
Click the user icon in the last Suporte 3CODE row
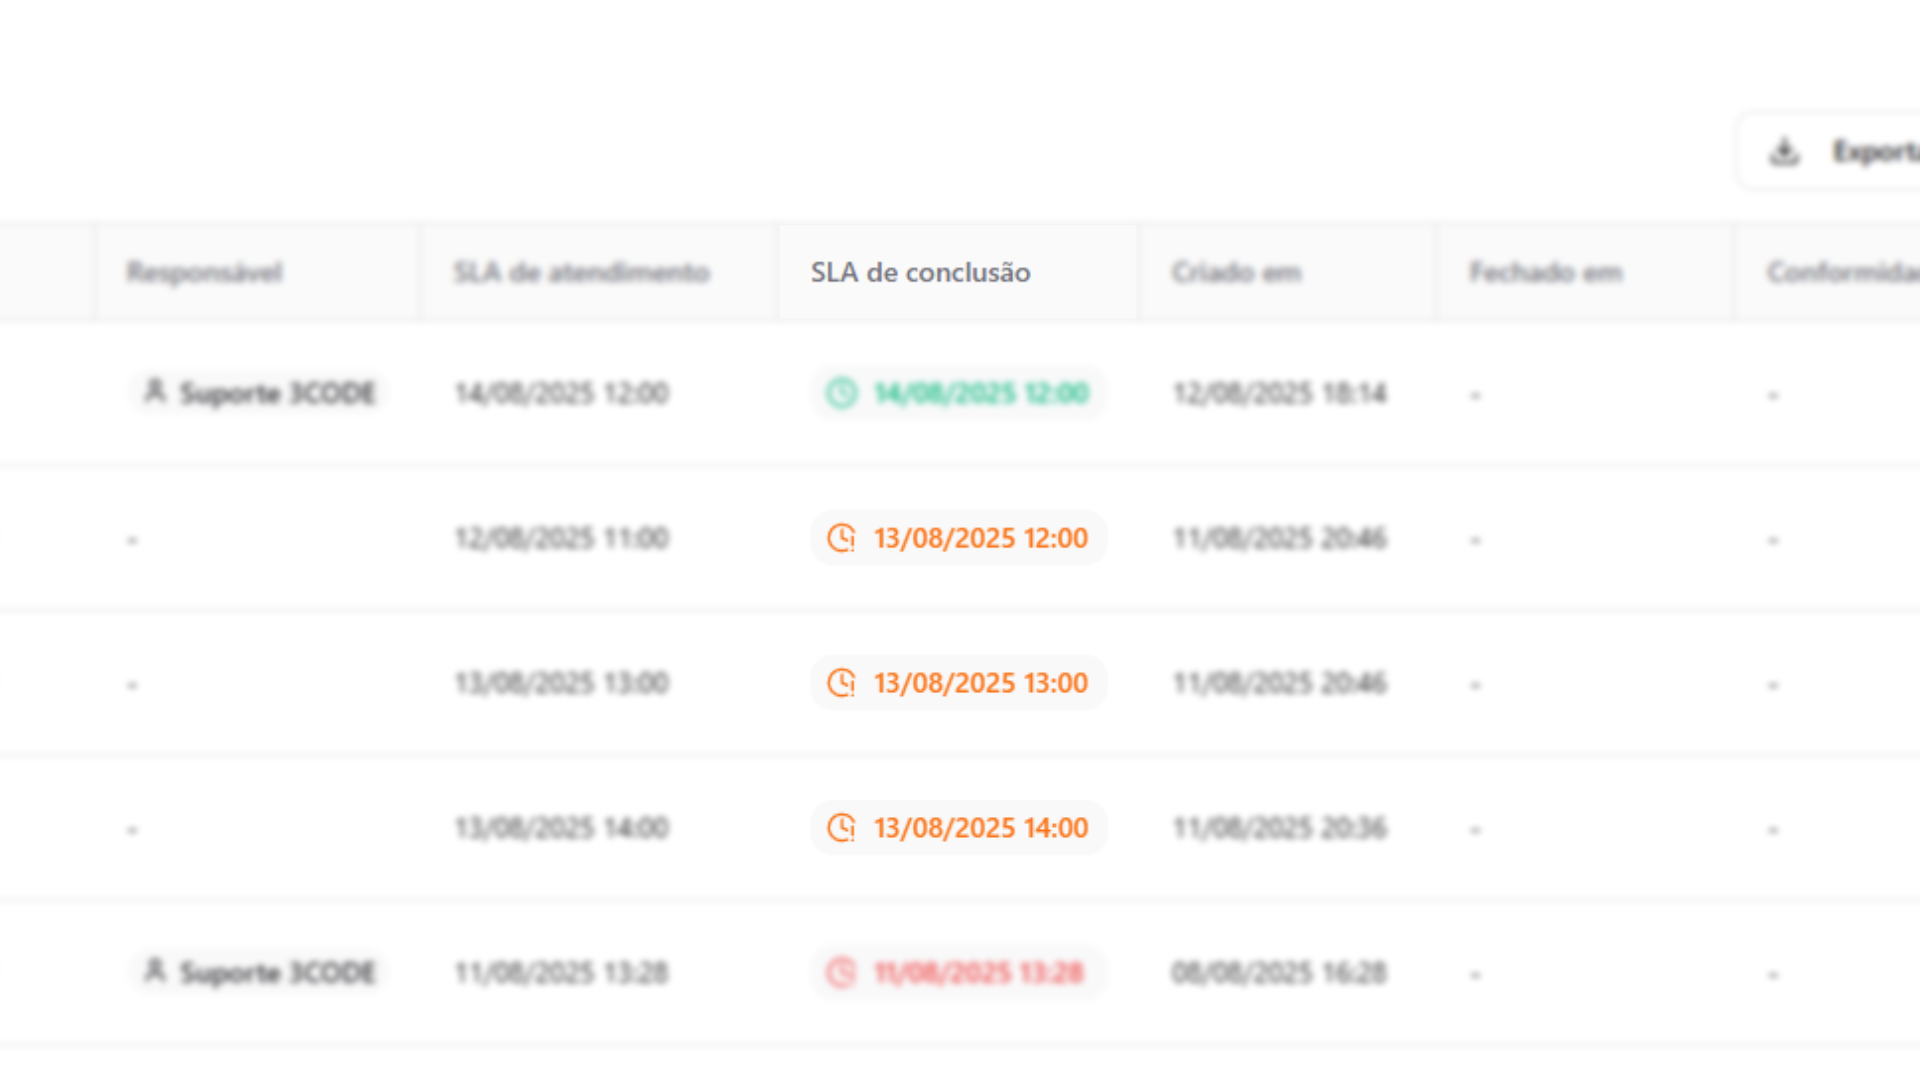[154, 970]
